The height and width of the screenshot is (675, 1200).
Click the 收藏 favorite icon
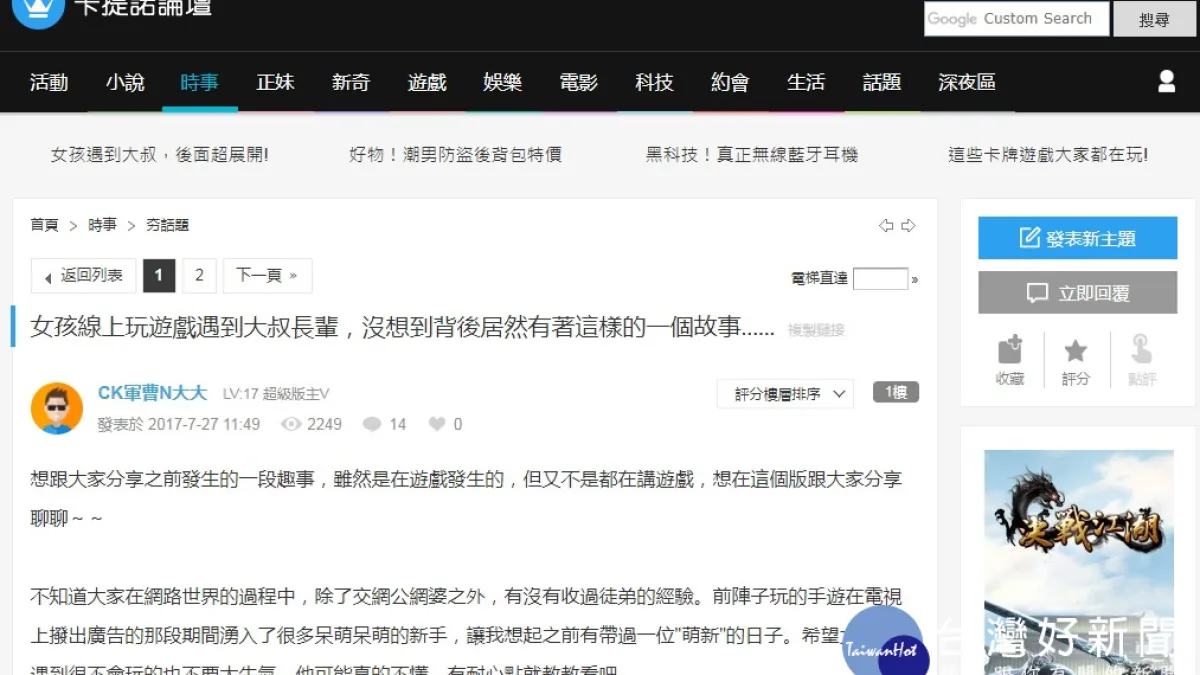point(1010,350)
